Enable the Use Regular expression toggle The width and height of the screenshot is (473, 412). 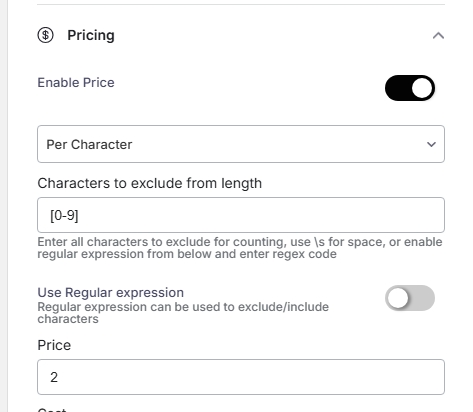tap(410, 298)
